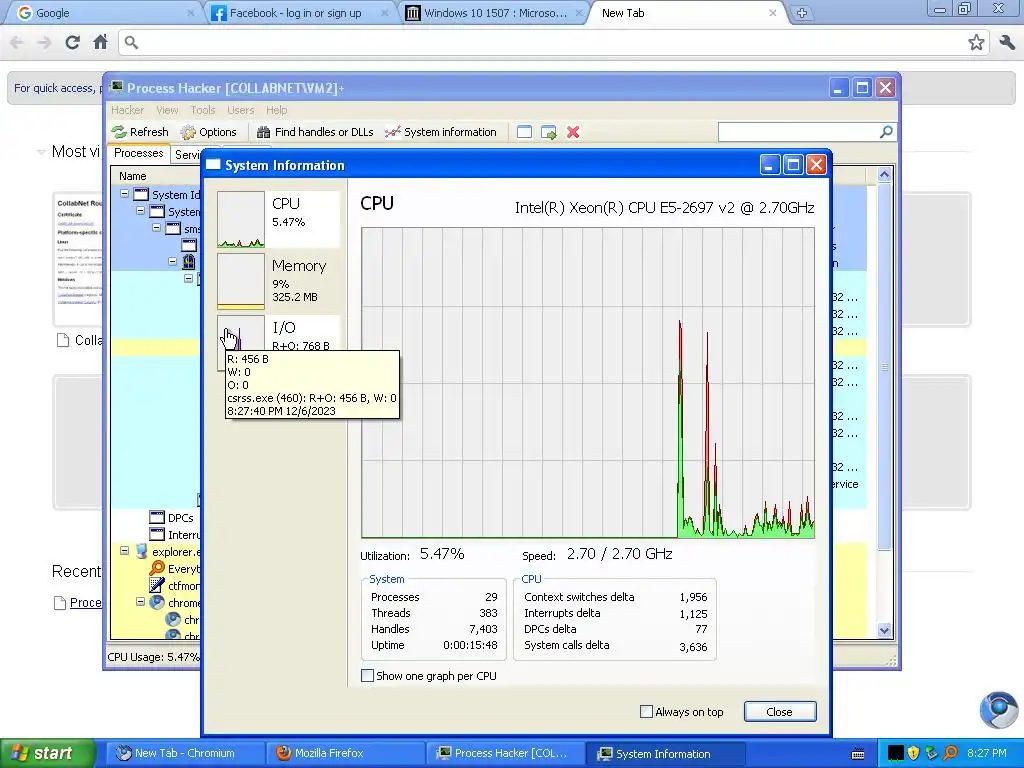Click Chromium home icon
The width and height of the screenshot is (1024, 768).
pyautogui.click(x=100, y=42)
